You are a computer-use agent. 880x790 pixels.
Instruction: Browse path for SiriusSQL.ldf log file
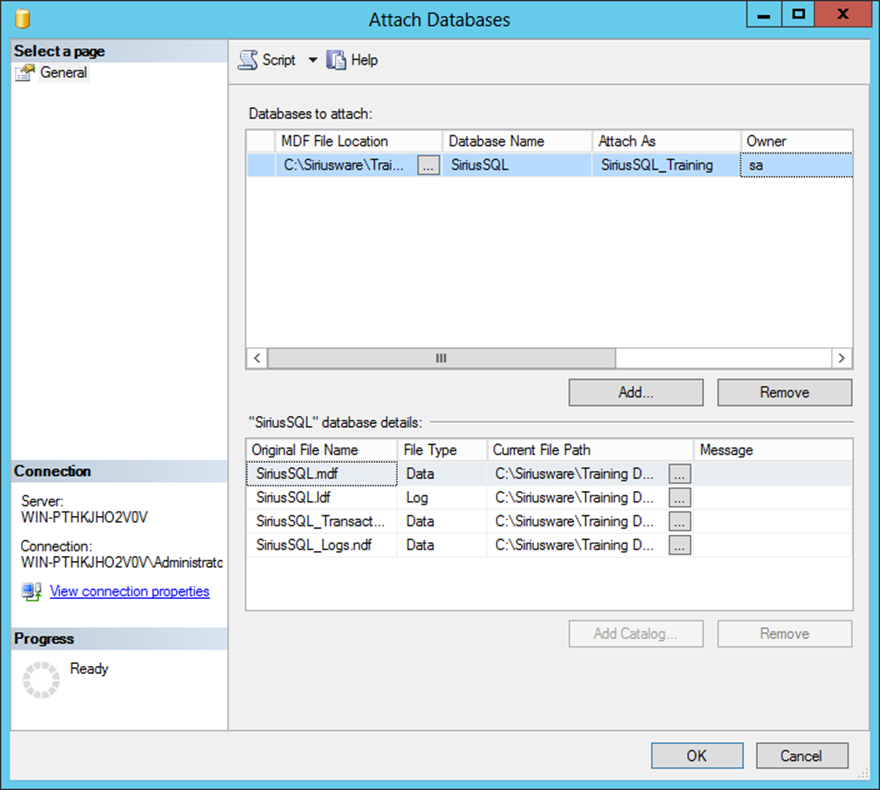tap(680, 498)
